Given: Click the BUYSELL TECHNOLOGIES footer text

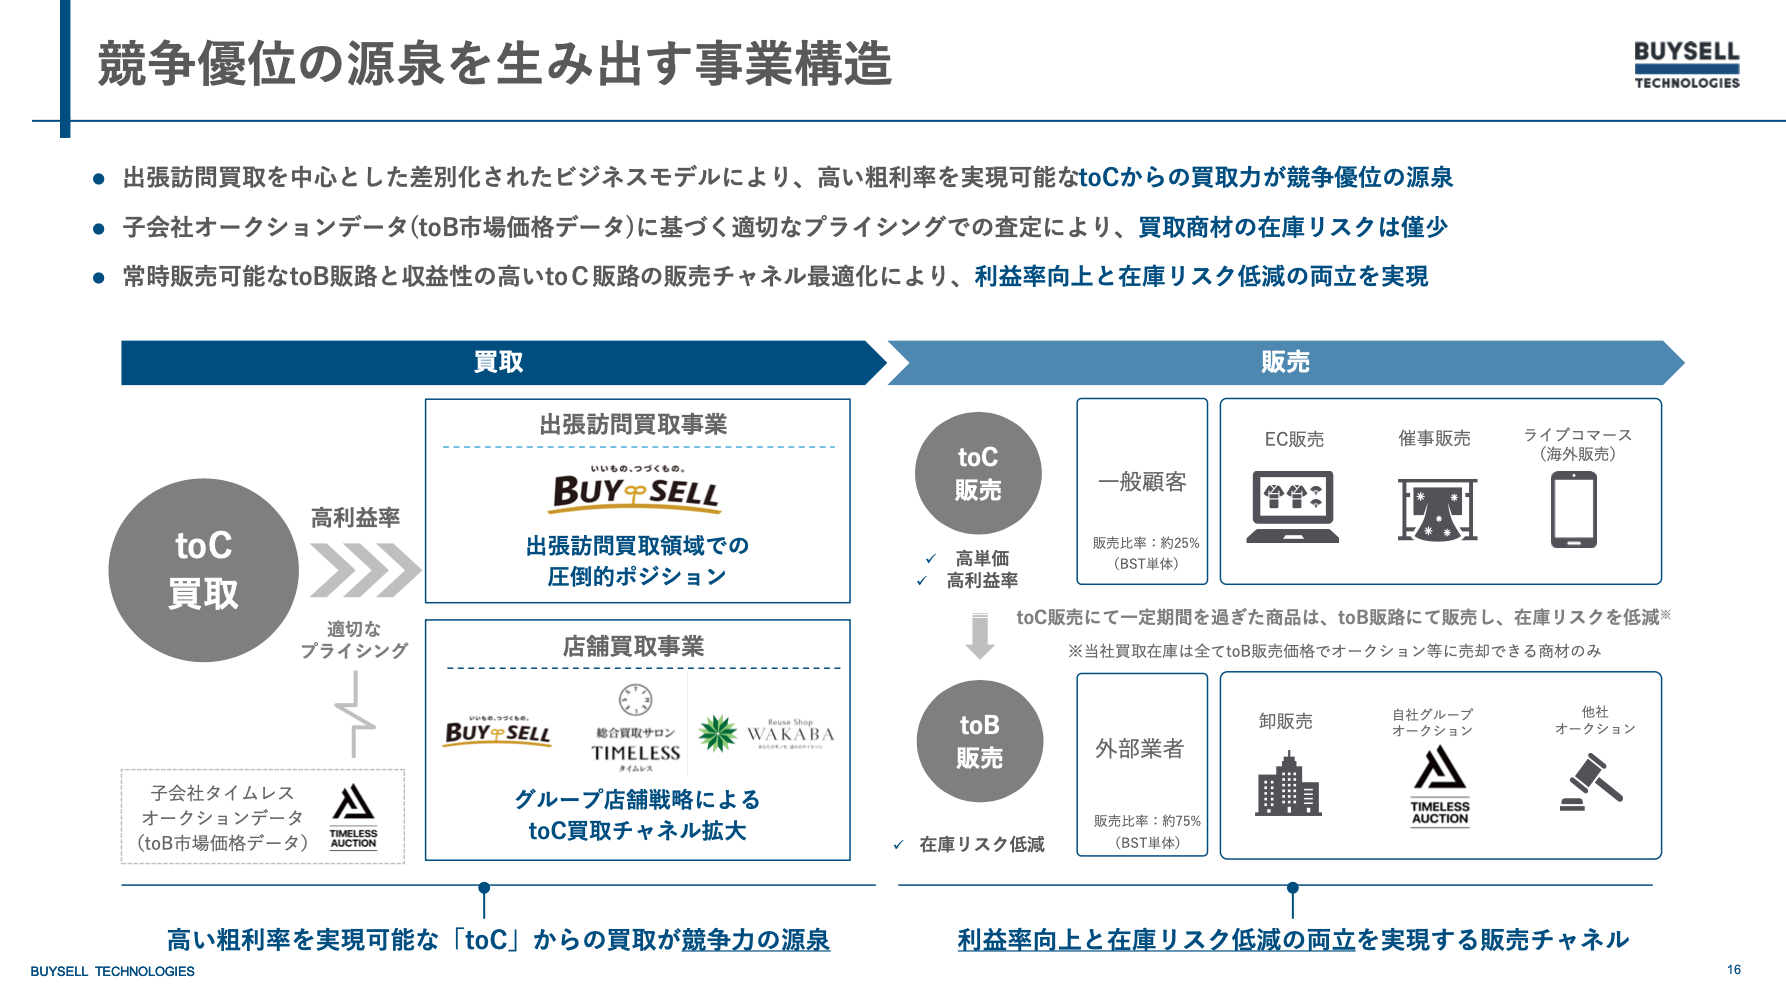Looking at the screenshot, I should (x=112, y=971).
